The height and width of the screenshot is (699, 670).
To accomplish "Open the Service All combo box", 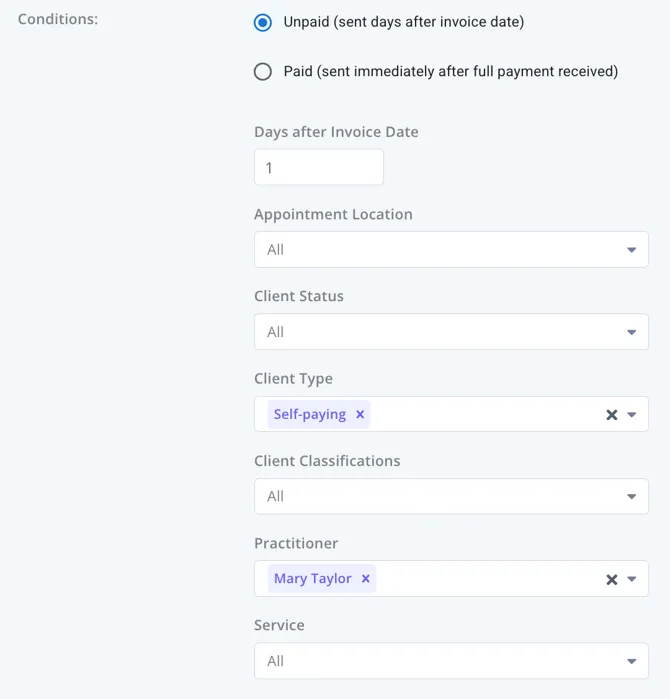I will [451, 661].
